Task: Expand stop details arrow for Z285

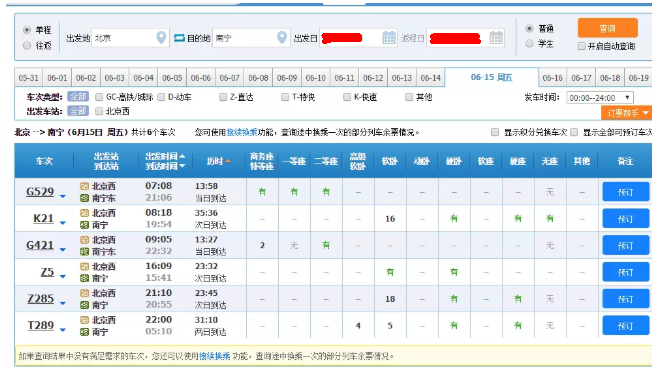Action: [x=63, y=303]
